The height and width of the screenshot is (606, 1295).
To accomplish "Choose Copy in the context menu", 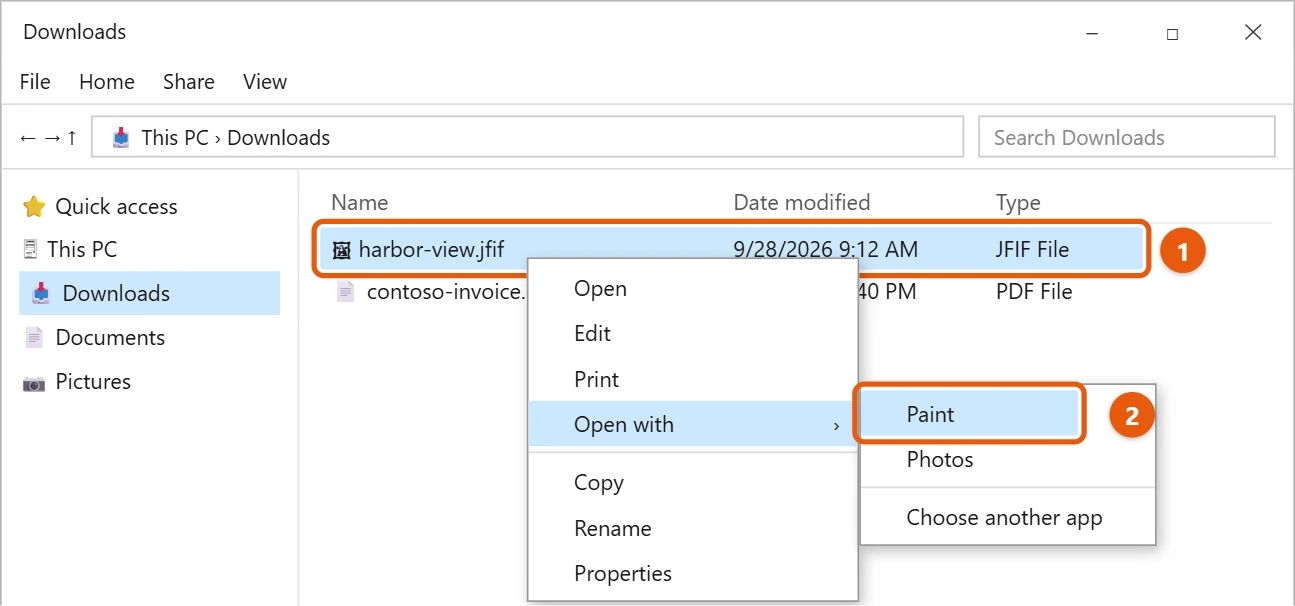I will point(692,483).
